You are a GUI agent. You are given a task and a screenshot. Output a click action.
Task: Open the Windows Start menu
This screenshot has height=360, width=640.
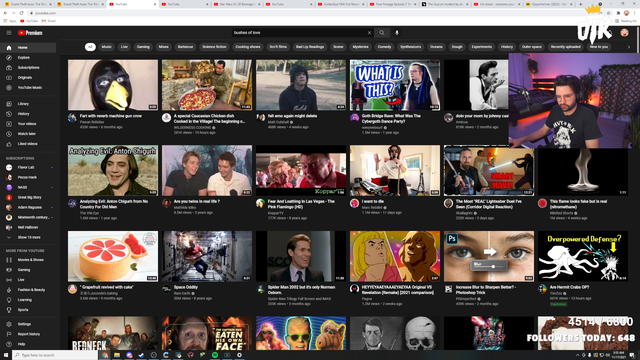6,355
